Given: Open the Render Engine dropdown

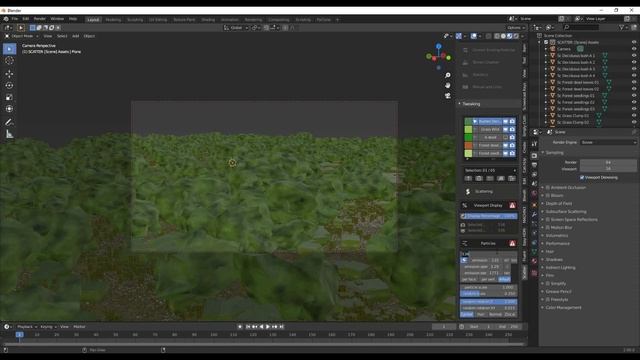Looking at the screenshot, I should click(608, 142).
